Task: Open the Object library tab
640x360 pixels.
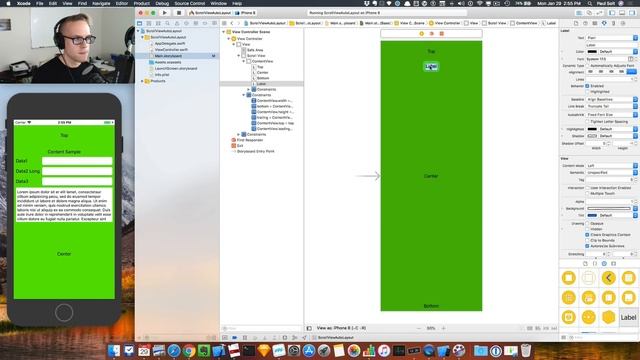Action: click(x=604, y=264)
